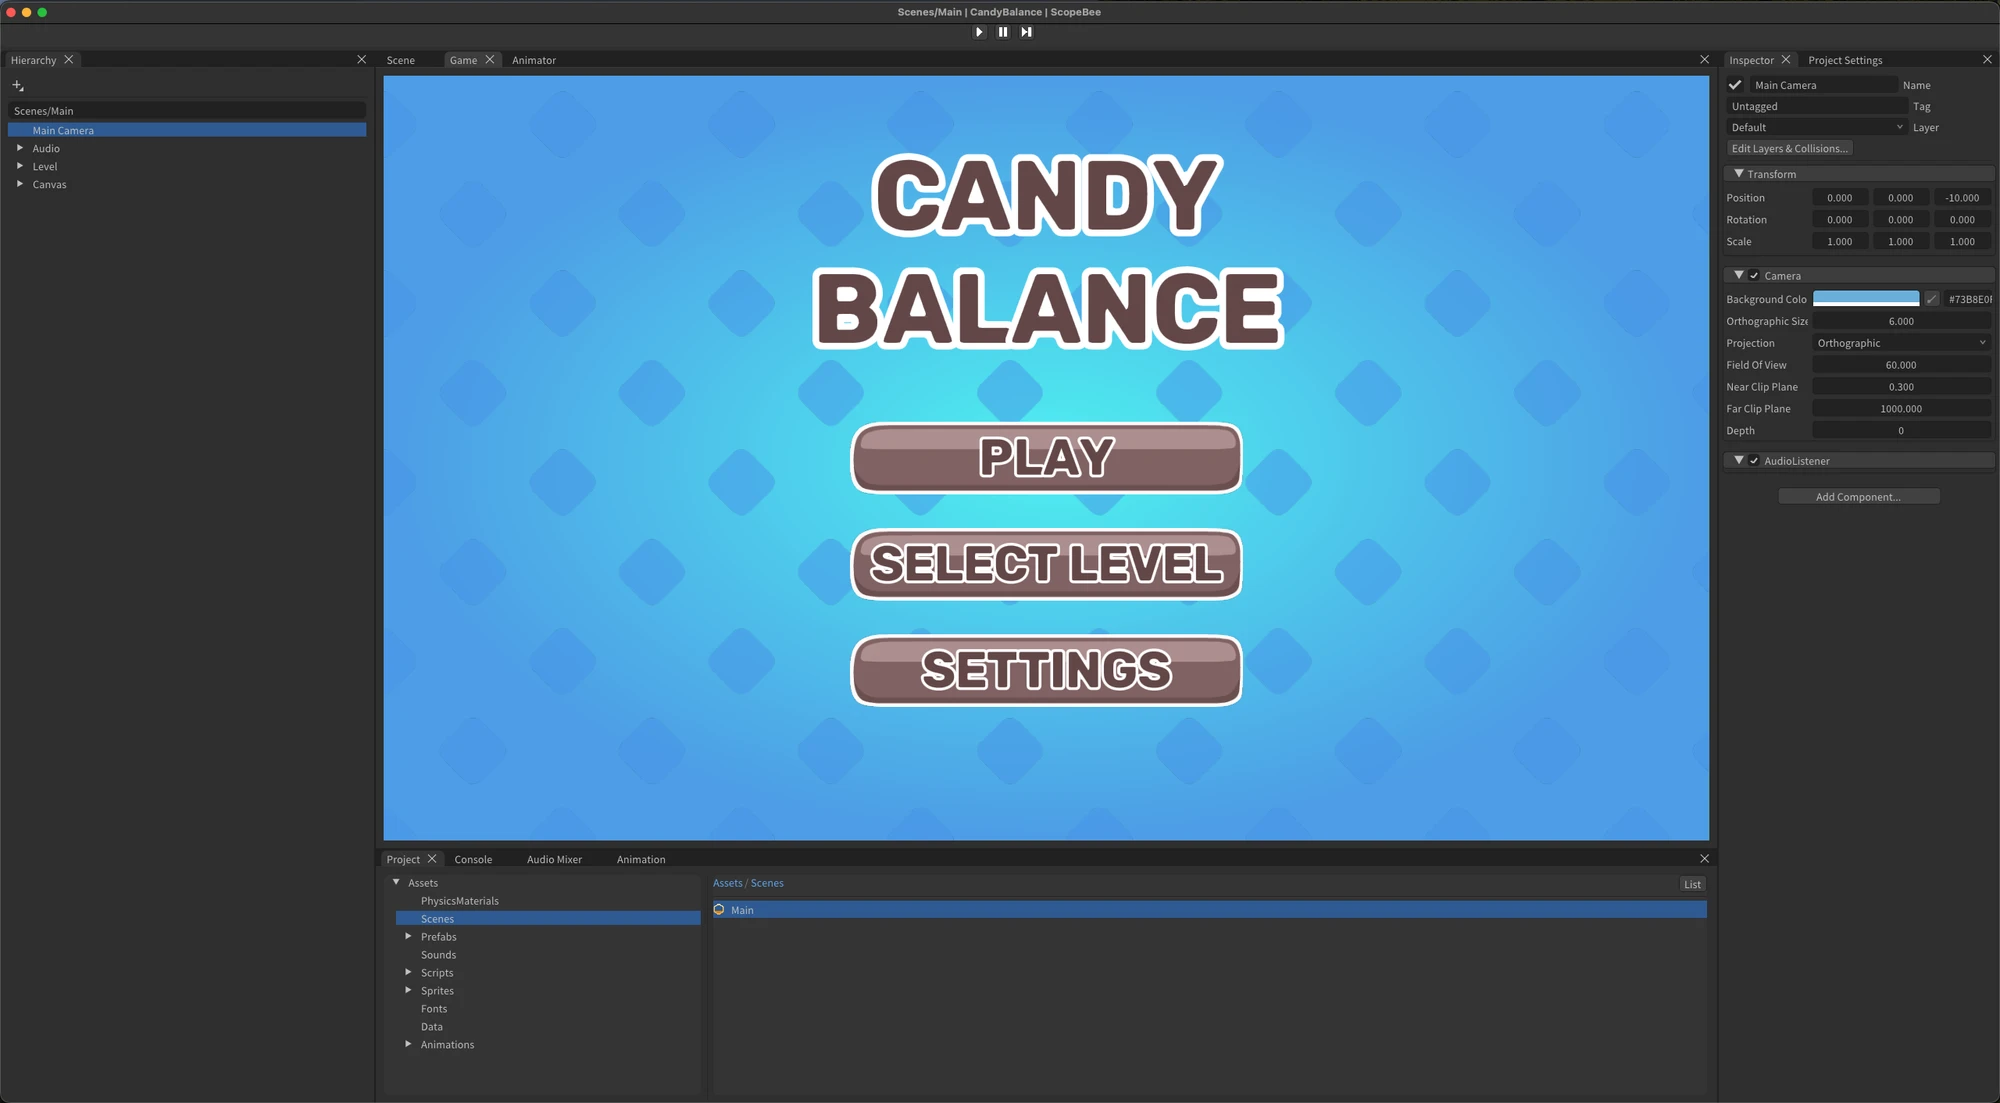Expand the Sprites folder arrow
Viewport: 2000px width, 1103px height.
(408, 990)
